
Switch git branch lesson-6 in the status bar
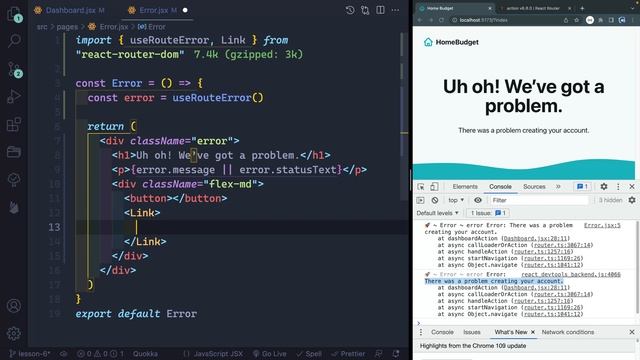click(x=29, y=353)
